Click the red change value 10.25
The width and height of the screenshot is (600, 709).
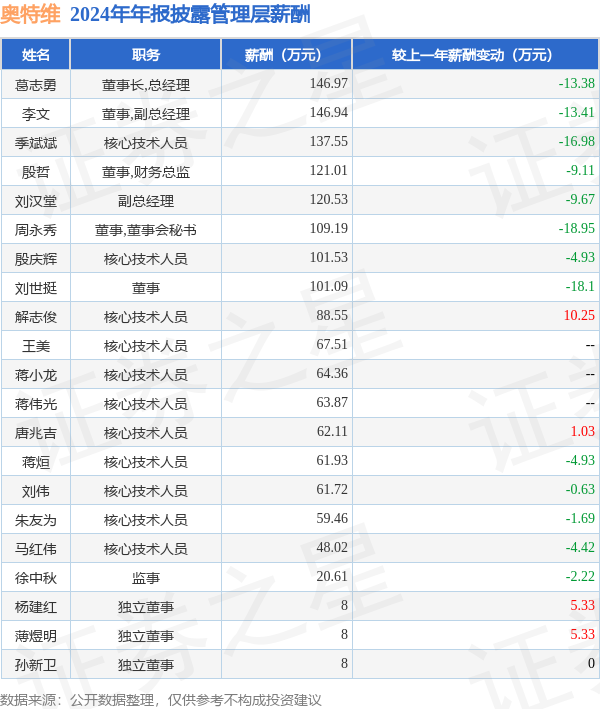click(579, 315)
